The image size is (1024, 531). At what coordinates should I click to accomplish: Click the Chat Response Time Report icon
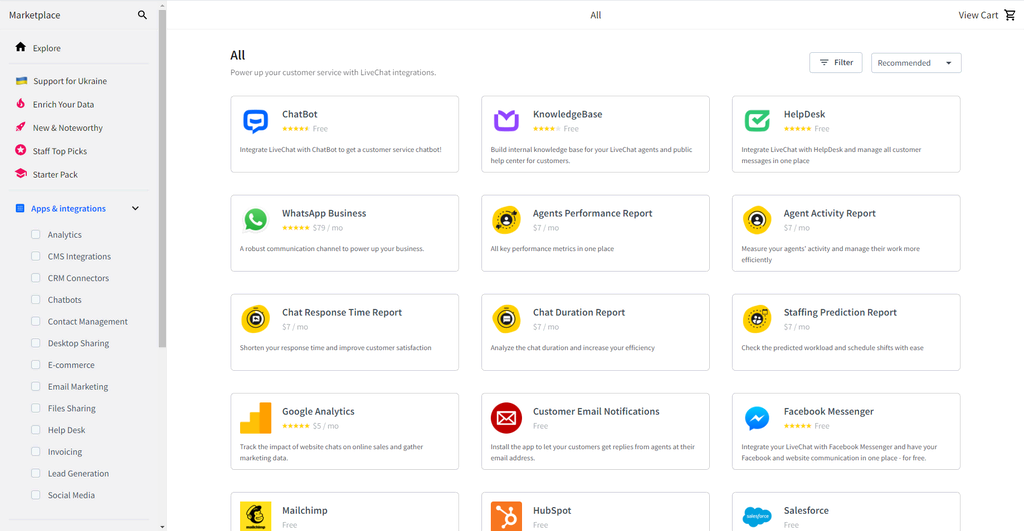[255, 319]
